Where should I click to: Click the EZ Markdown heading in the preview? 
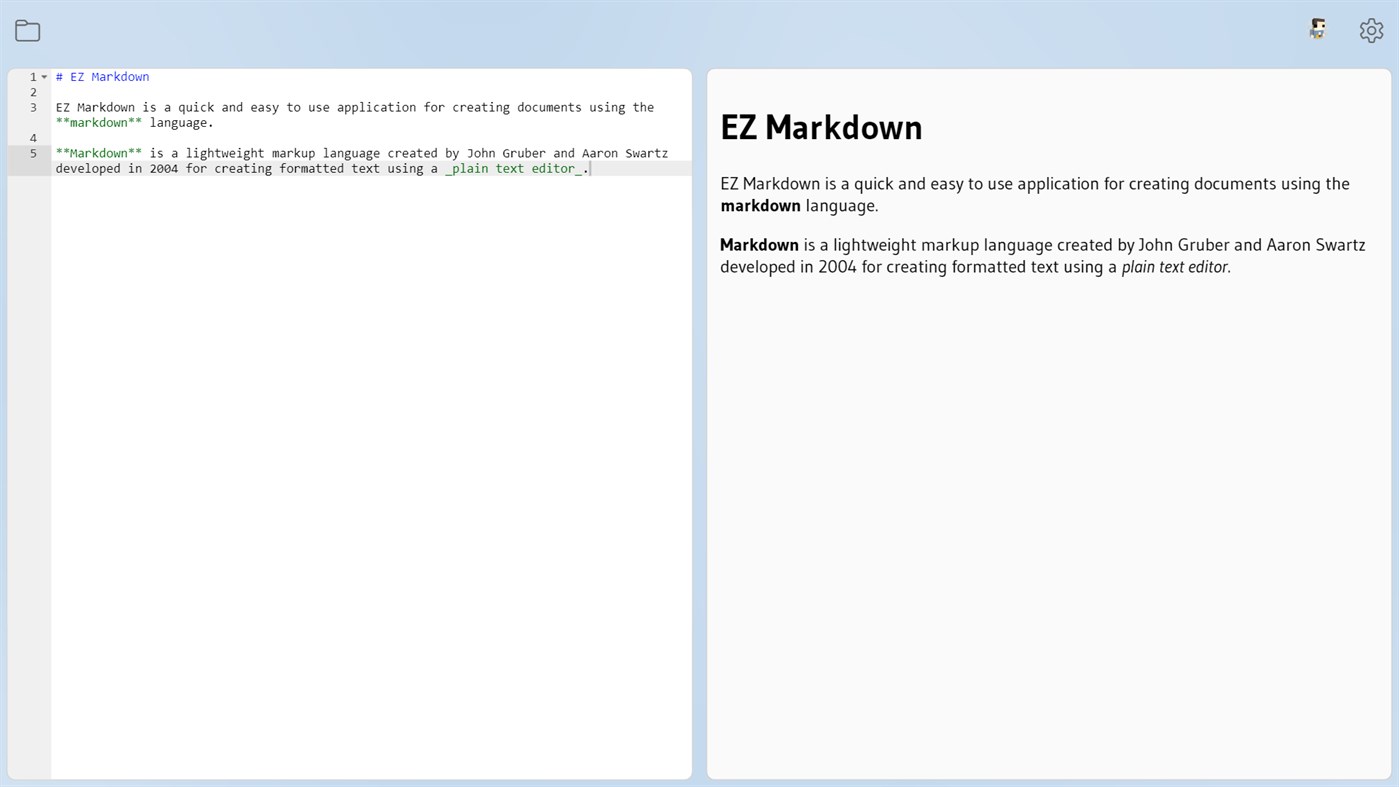coord(820,127)
